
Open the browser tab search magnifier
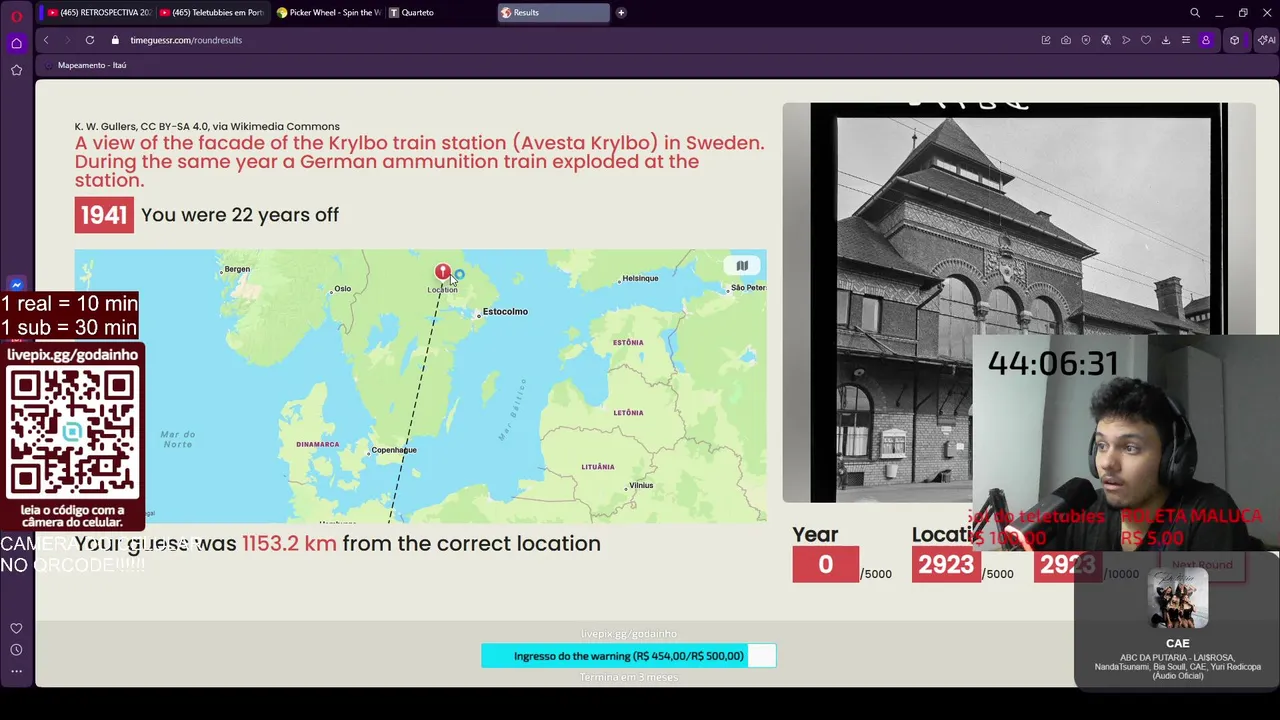1195,13
